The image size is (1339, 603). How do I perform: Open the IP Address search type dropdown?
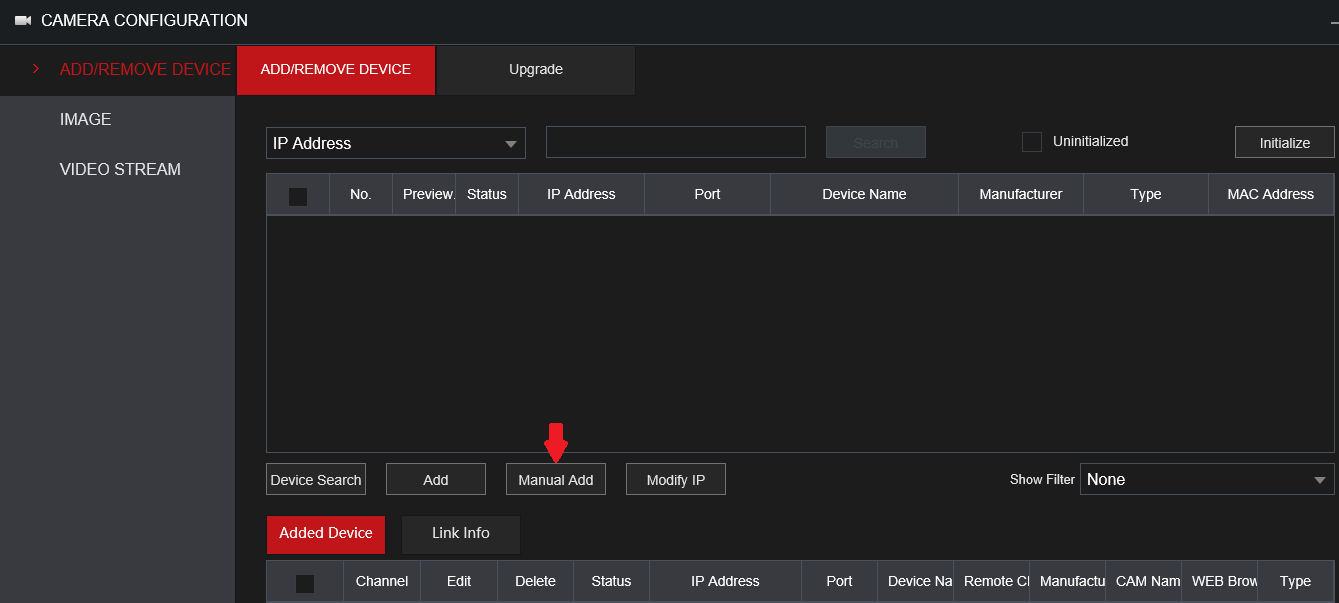click(395, 143)
